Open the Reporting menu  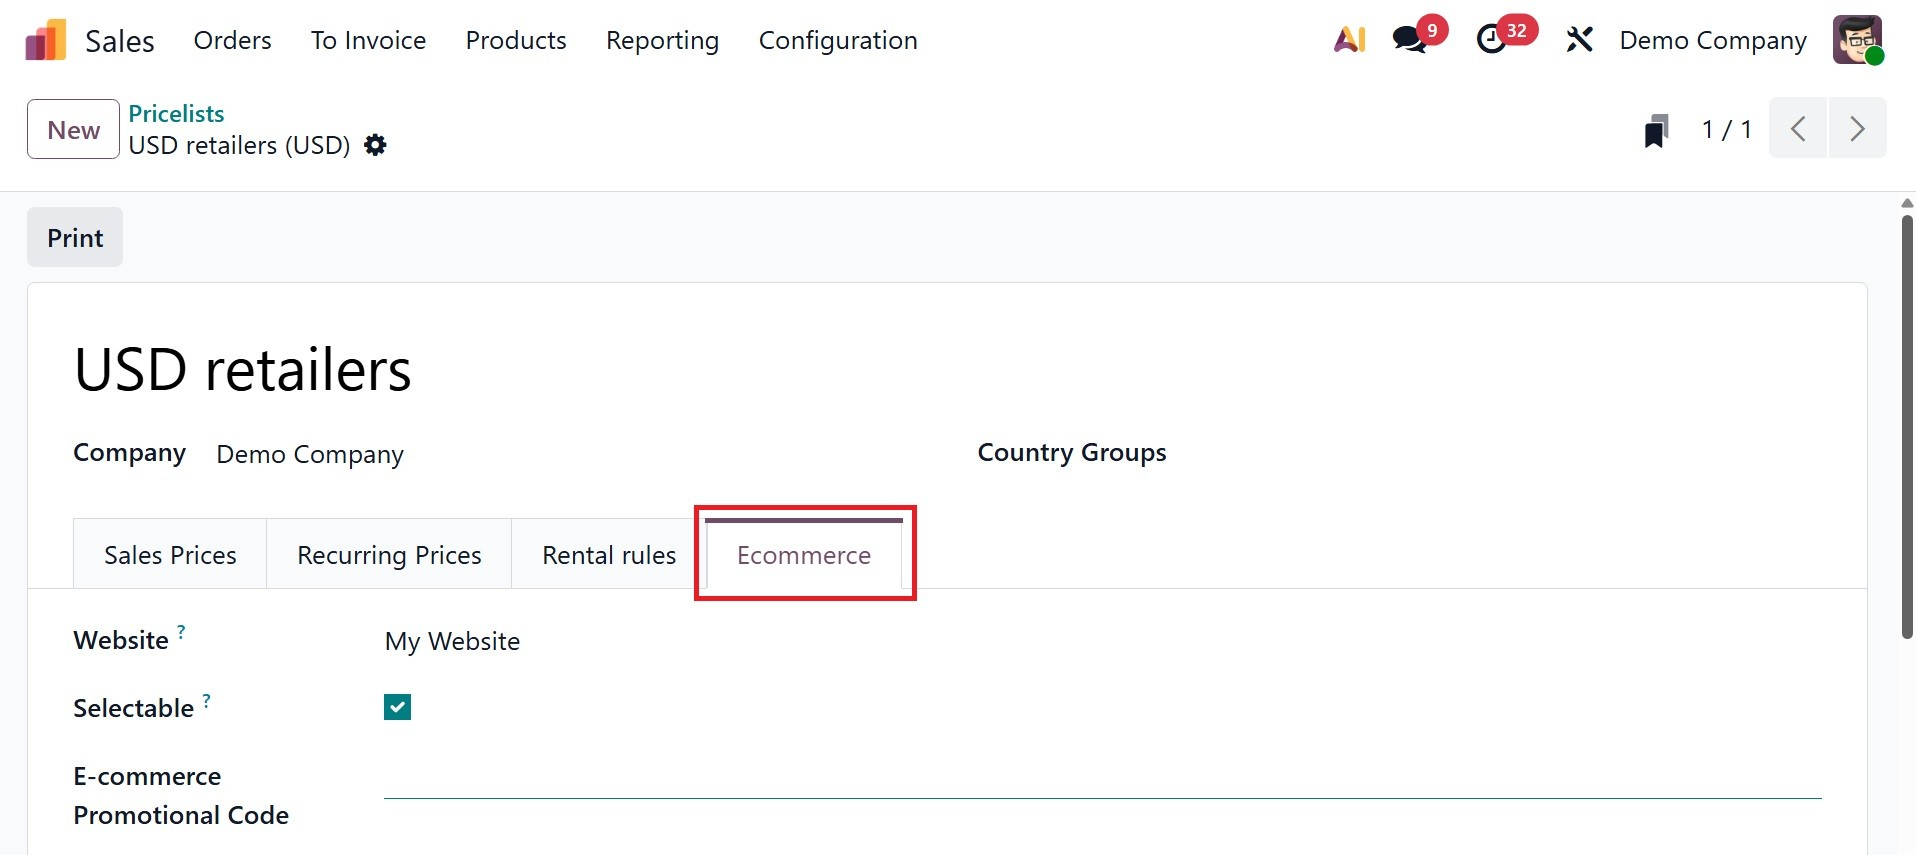pyautogui.click(x=662, y=41)
